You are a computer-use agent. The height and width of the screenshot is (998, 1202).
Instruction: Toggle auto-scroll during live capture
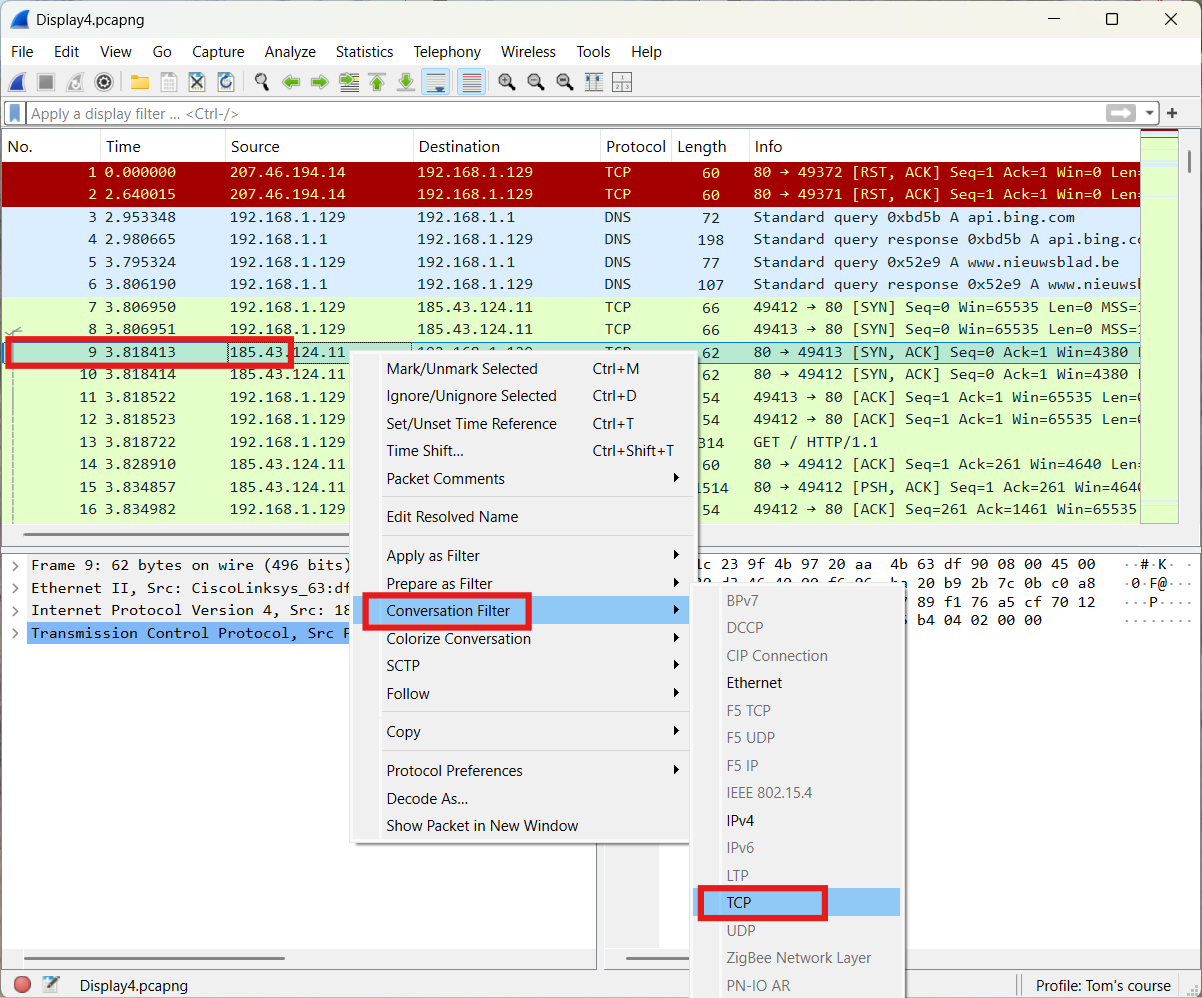pyautogui.click(x=435, y=82)
